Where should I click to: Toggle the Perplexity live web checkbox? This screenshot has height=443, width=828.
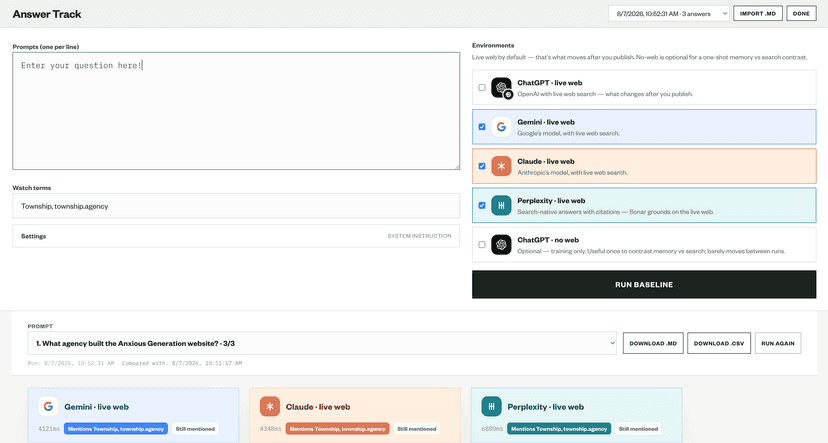[x=482, y=205]
